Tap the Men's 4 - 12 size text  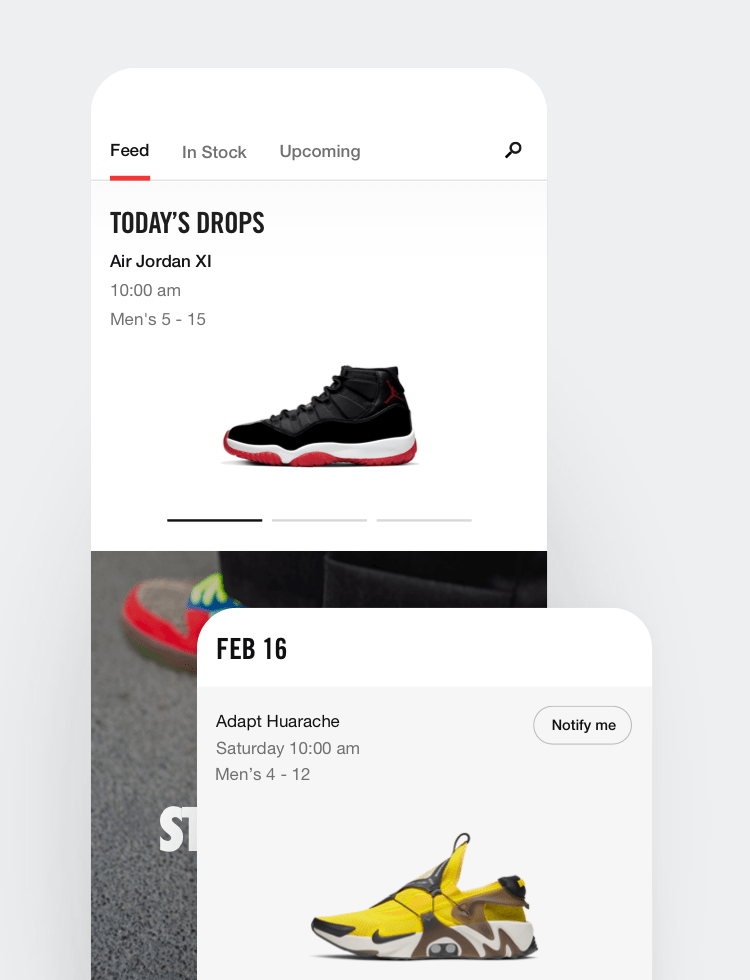(262, 774)
